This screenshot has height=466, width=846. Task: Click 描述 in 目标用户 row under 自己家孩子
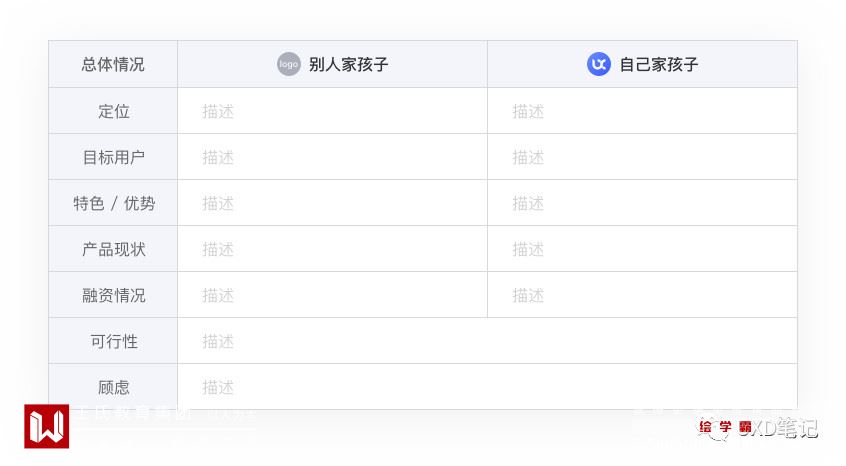click(528, 157)
